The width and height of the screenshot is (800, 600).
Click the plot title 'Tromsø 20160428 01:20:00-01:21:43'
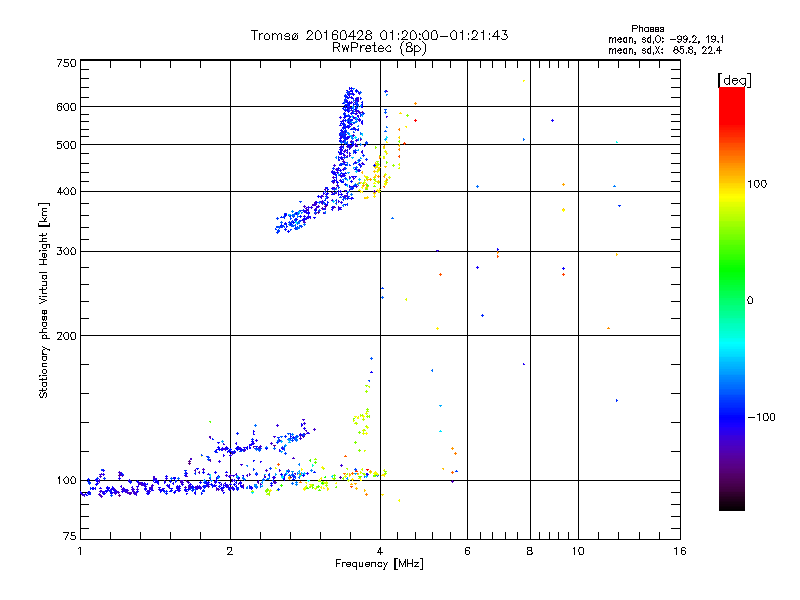point(379,35)
